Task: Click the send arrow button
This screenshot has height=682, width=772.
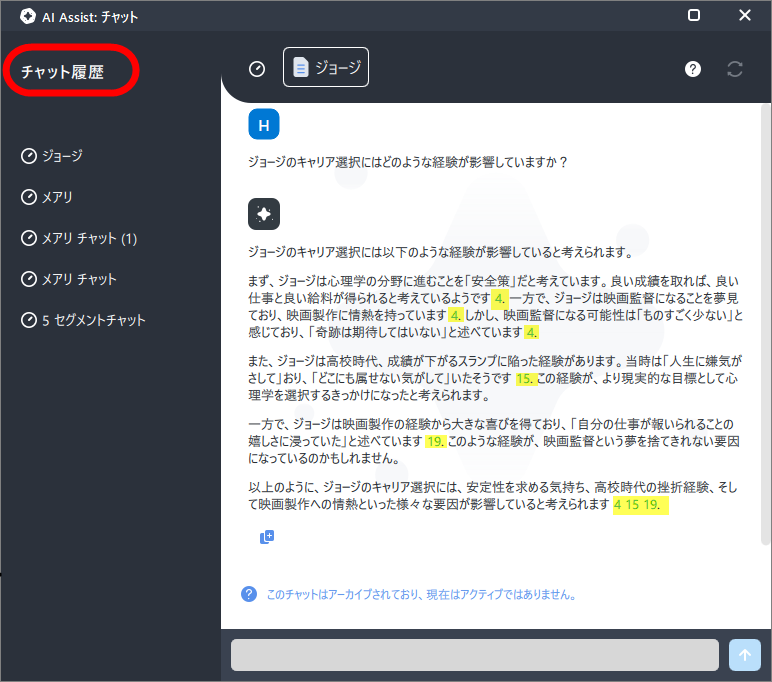Action: coord(744,654)
